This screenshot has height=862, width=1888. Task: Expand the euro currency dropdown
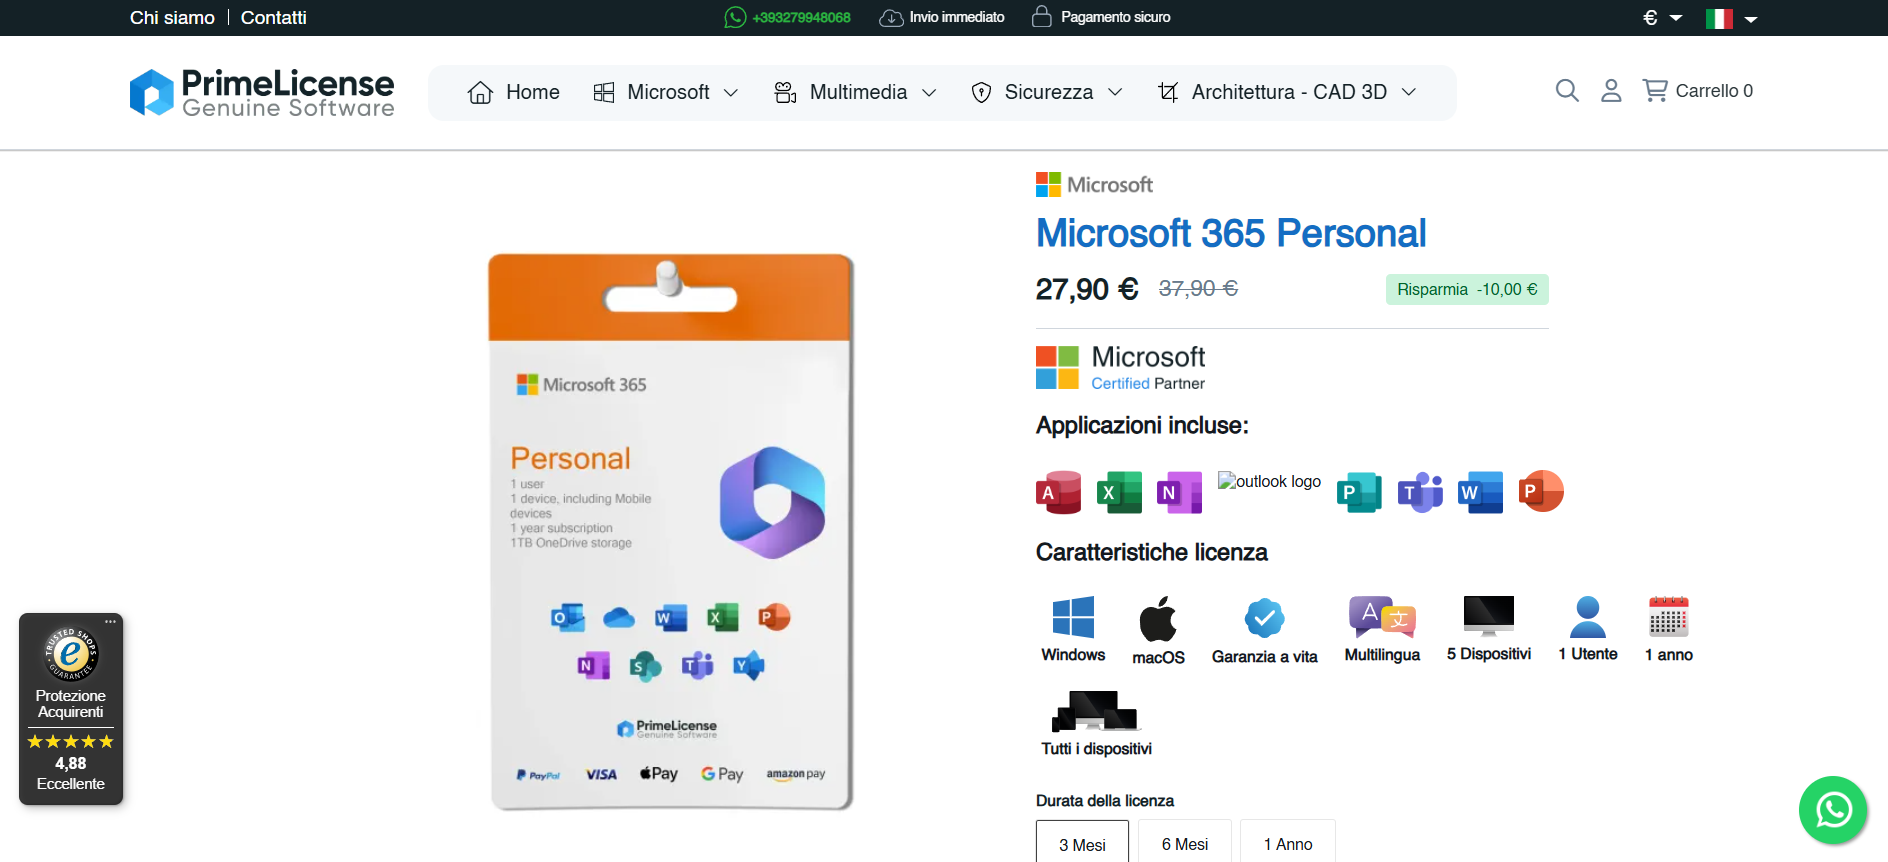click(1662, 18)
